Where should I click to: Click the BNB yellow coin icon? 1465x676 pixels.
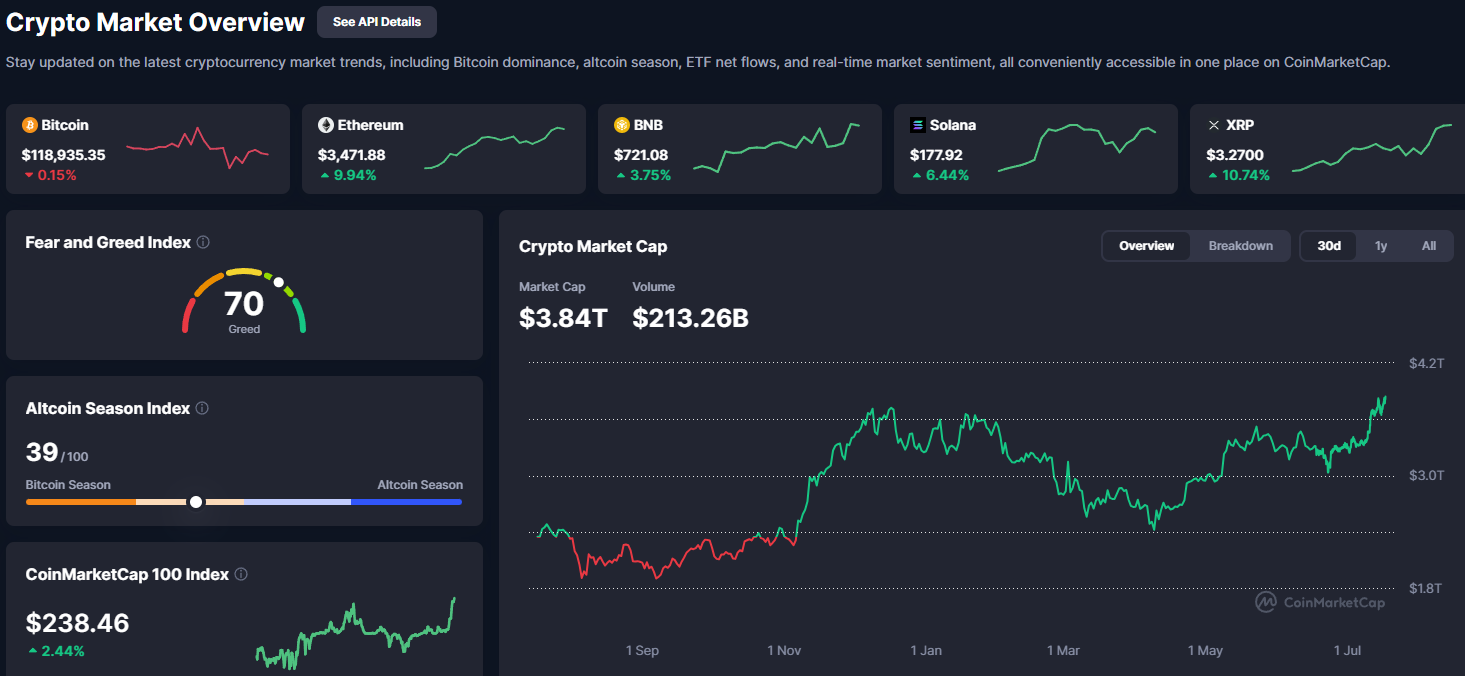pyautogui.click(x=621, y=125)
